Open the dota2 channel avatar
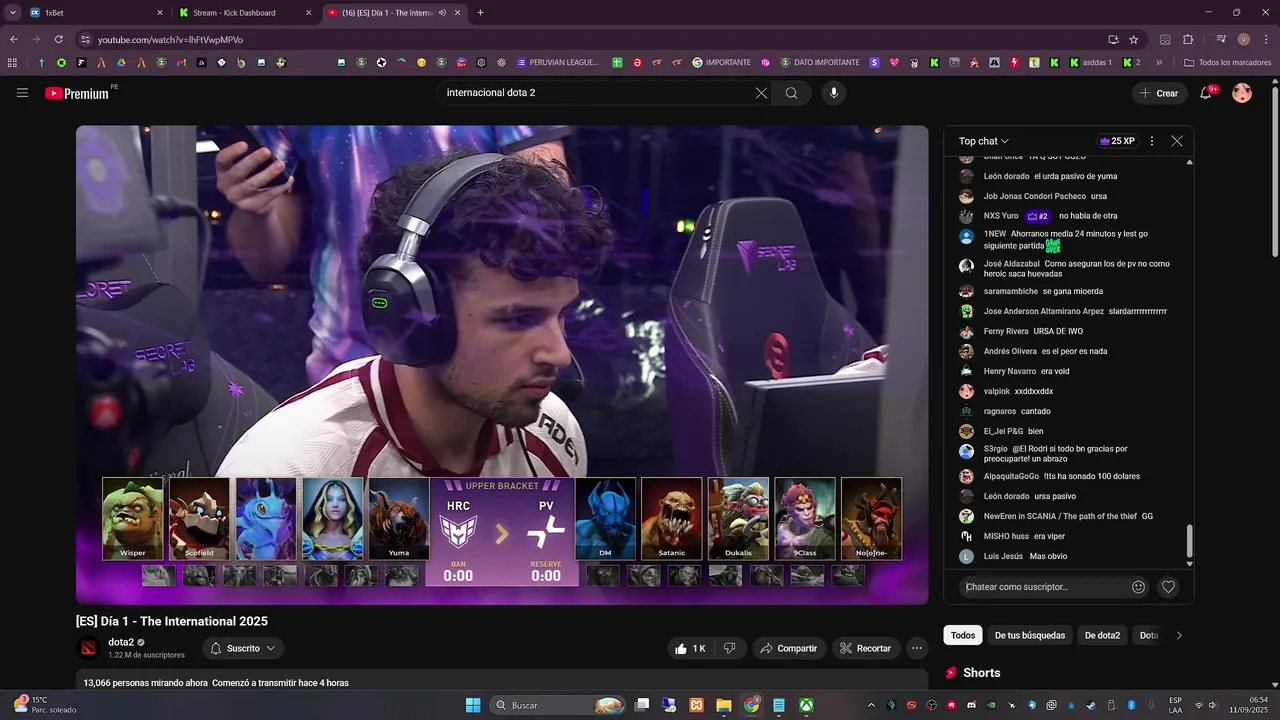The width and height of the screenshot is (1280, 720). click(x=89, y=648)
